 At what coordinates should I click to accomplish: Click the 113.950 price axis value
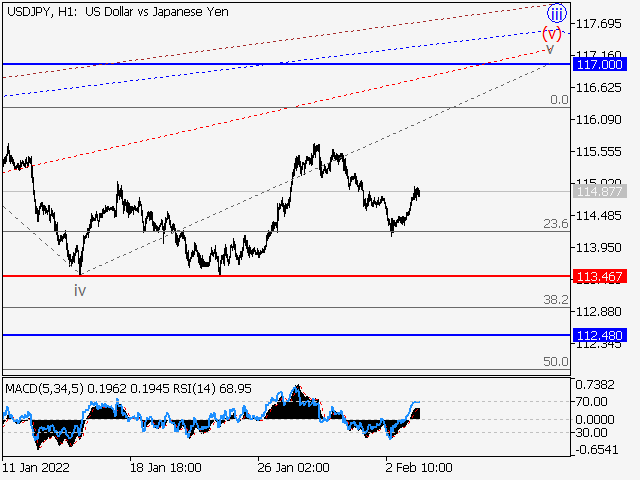click(598, 247)
